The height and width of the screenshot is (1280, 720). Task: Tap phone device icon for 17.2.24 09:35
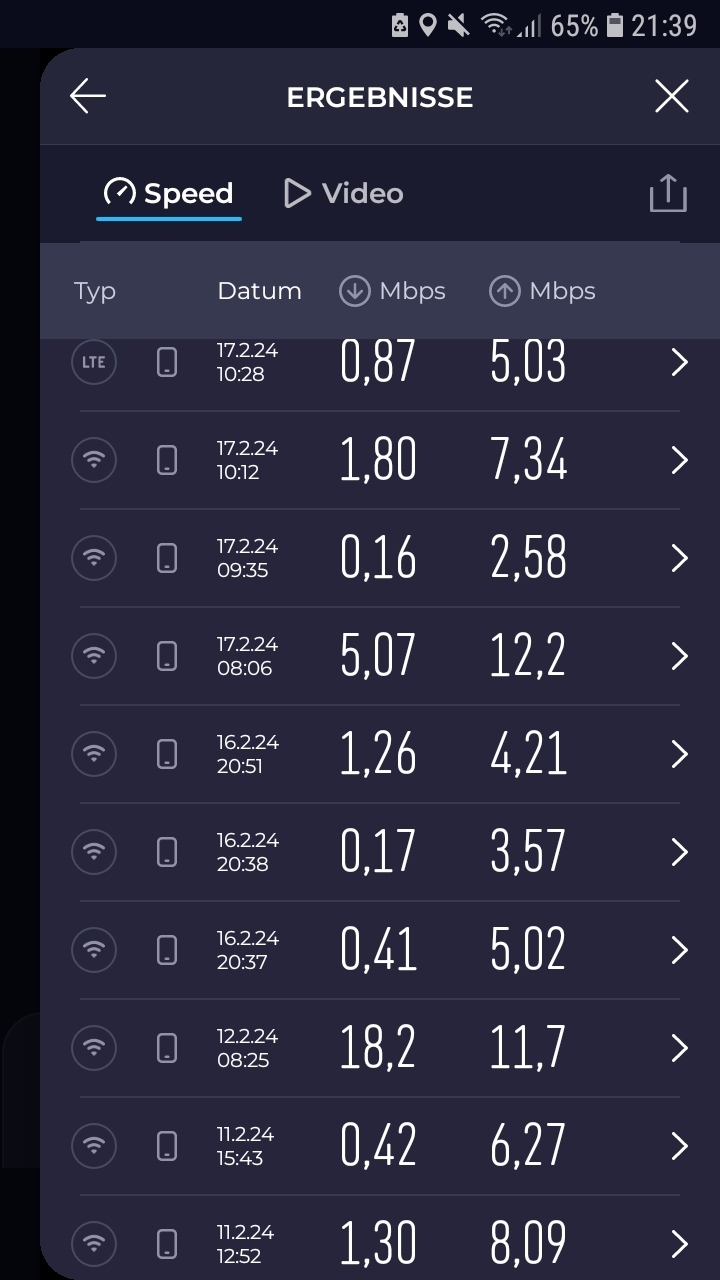point(167,558)
